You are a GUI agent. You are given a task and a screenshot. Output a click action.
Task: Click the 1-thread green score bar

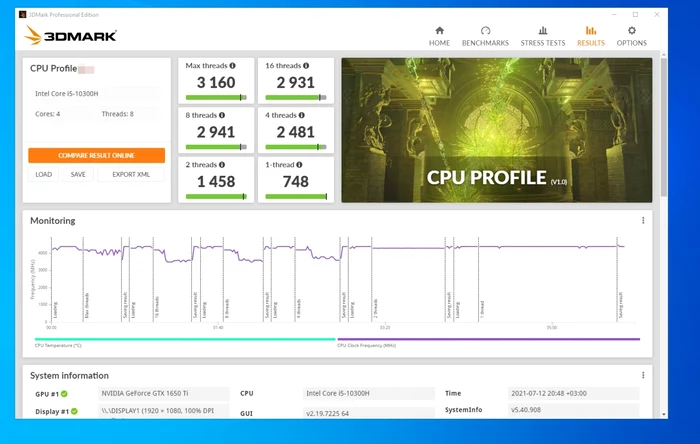click(296, 196)
